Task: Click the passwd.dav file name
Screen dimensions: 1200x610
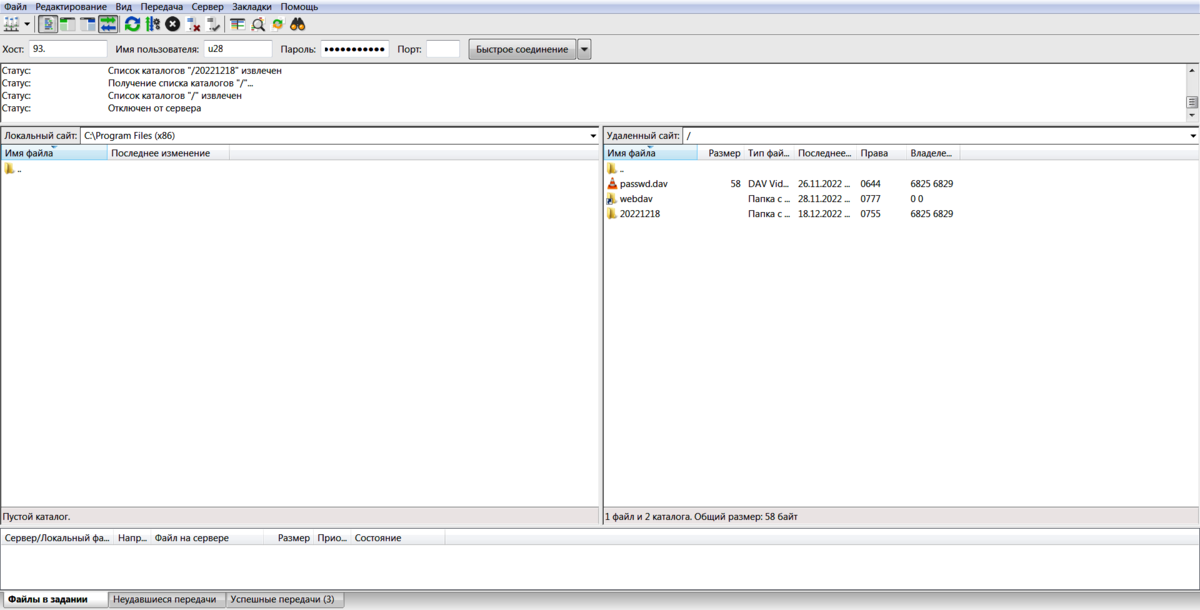Action: (643, 184)
